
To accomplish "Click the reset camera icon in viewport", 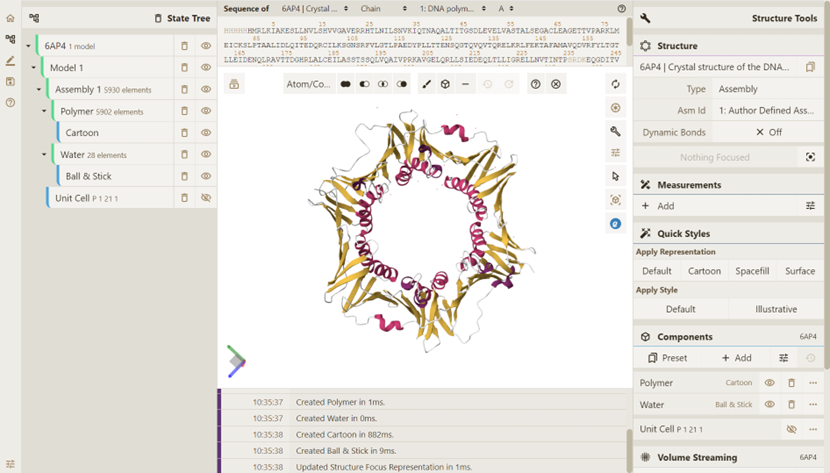I will pos(615,85).
